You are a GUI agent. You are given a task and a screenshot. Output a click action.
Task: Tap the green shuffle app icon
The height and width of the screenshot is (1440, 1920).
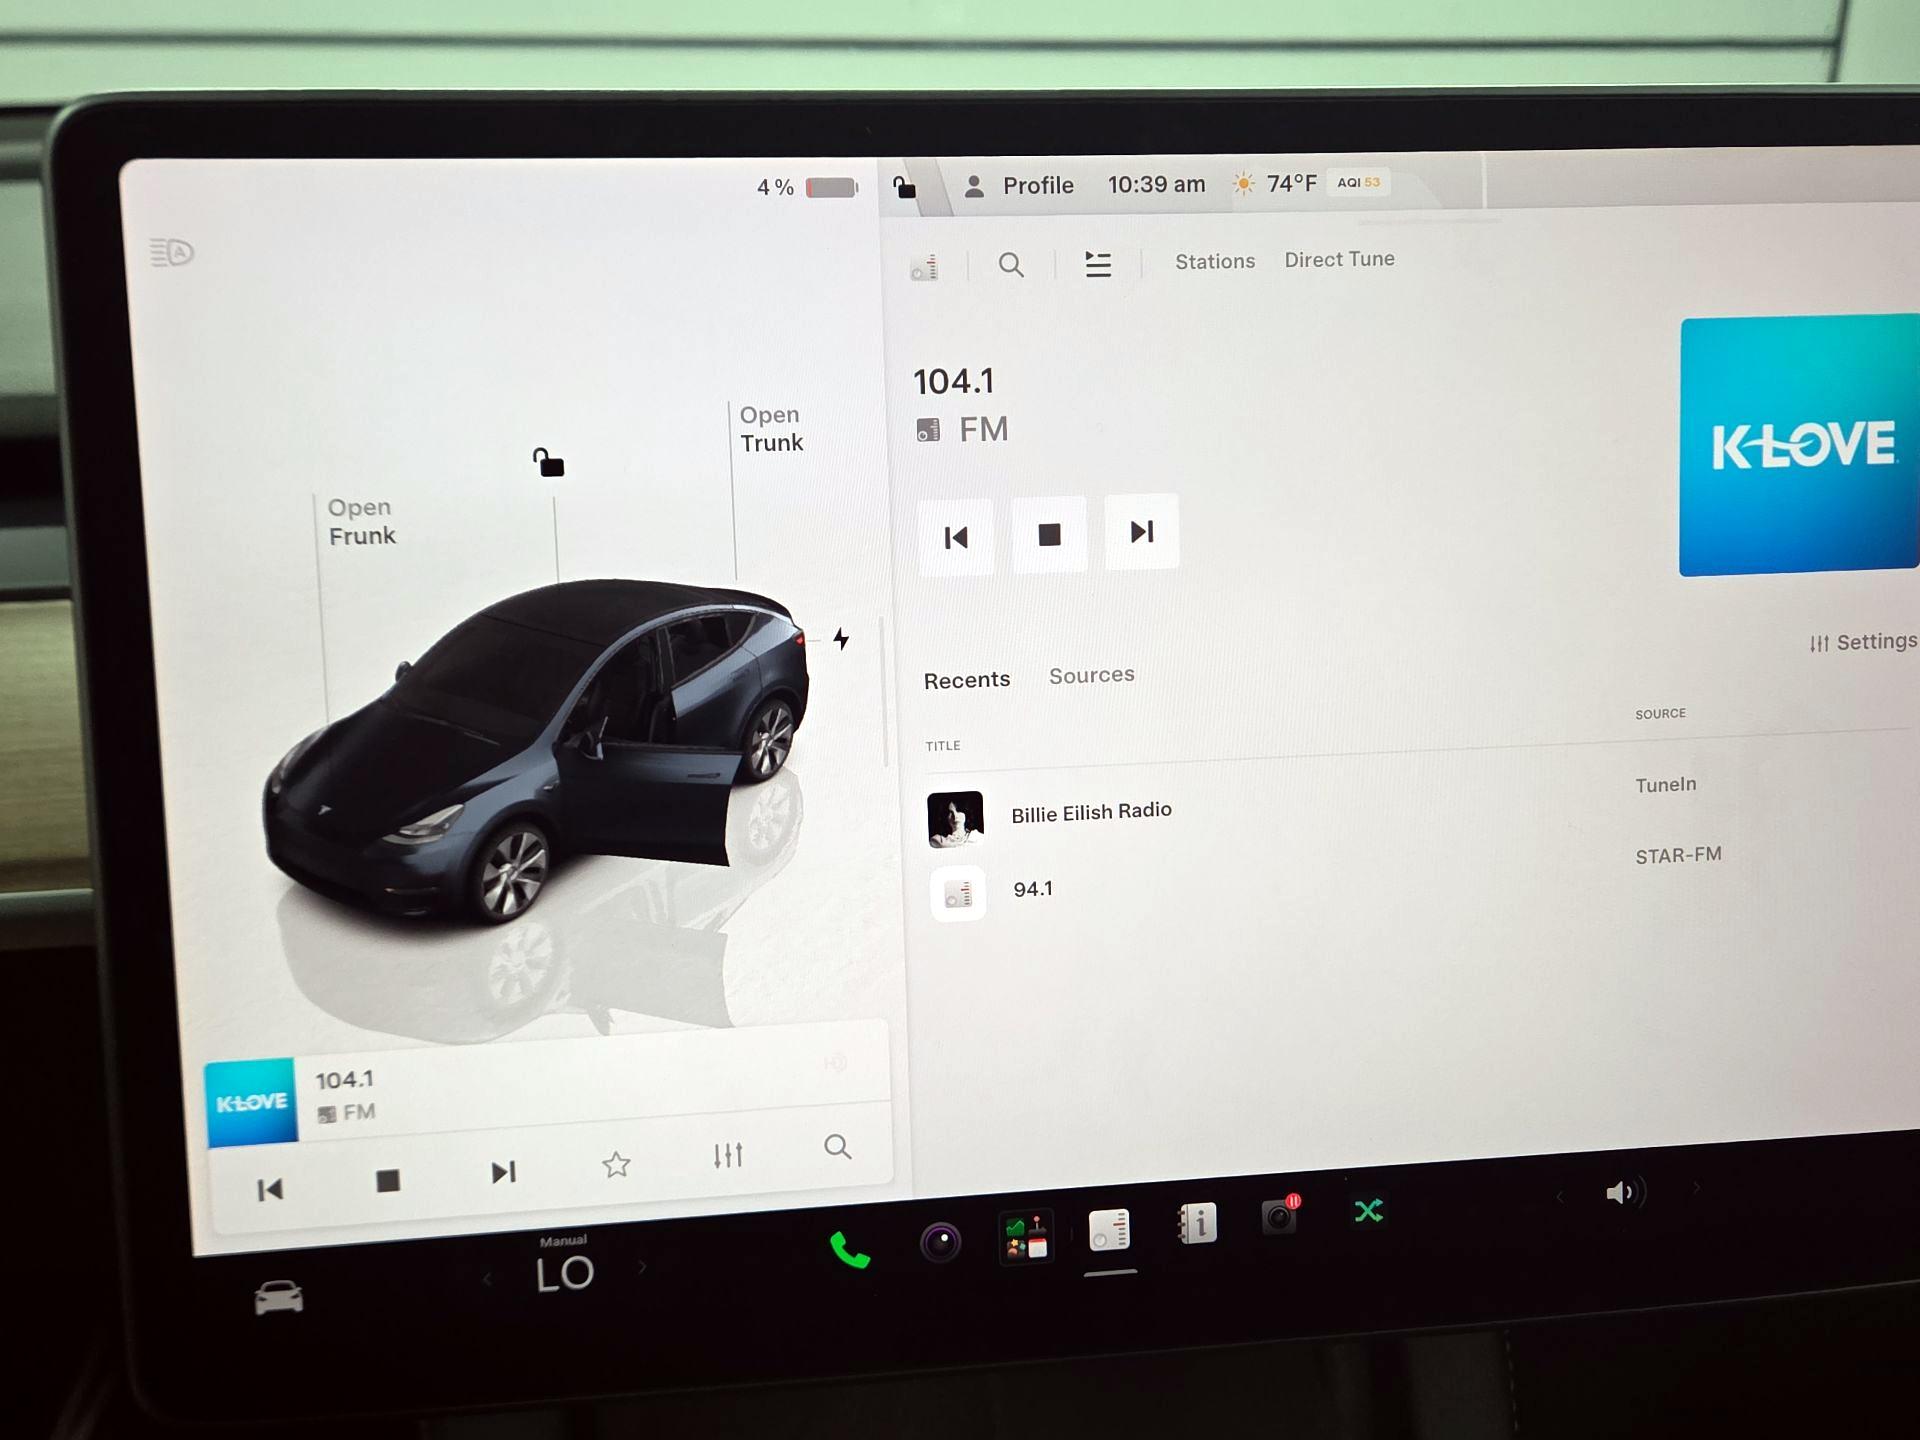[1368, 1211]
